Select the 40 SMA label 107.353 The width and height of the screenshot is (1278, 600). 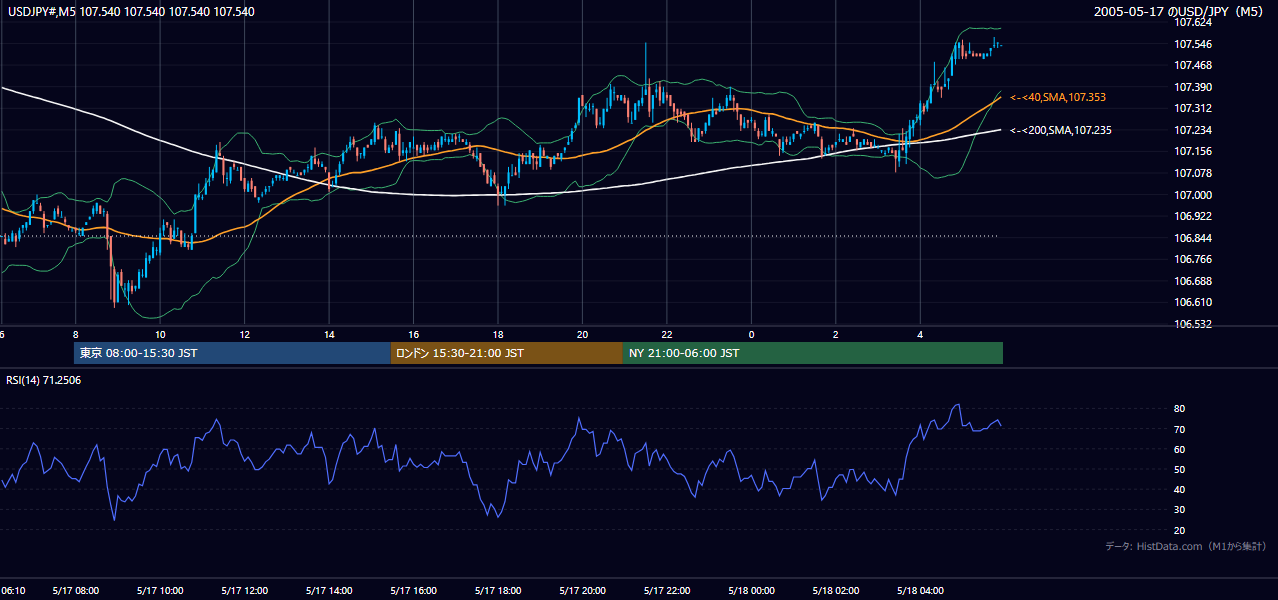1058,97
